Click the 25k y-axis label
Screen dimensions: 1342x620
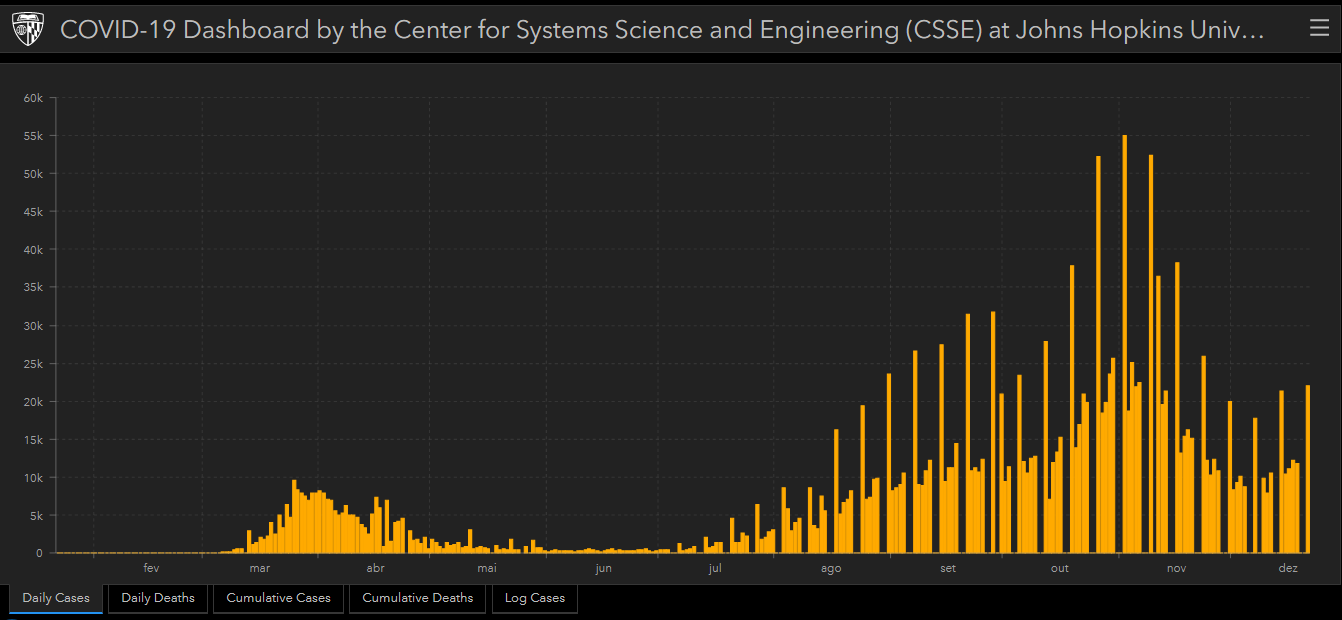point(33,364)
